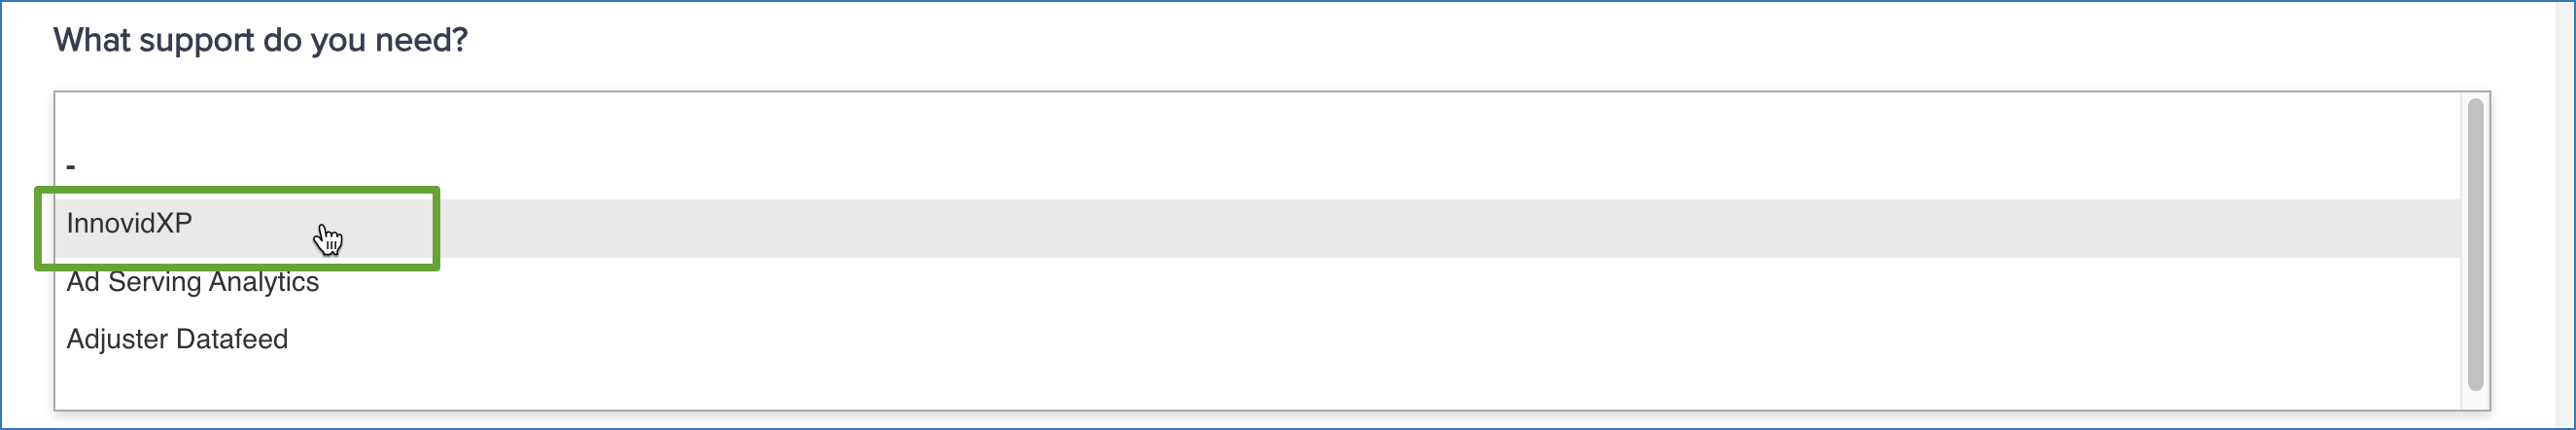Select the InnovidXP option
2576x430 pixels.
130,224
